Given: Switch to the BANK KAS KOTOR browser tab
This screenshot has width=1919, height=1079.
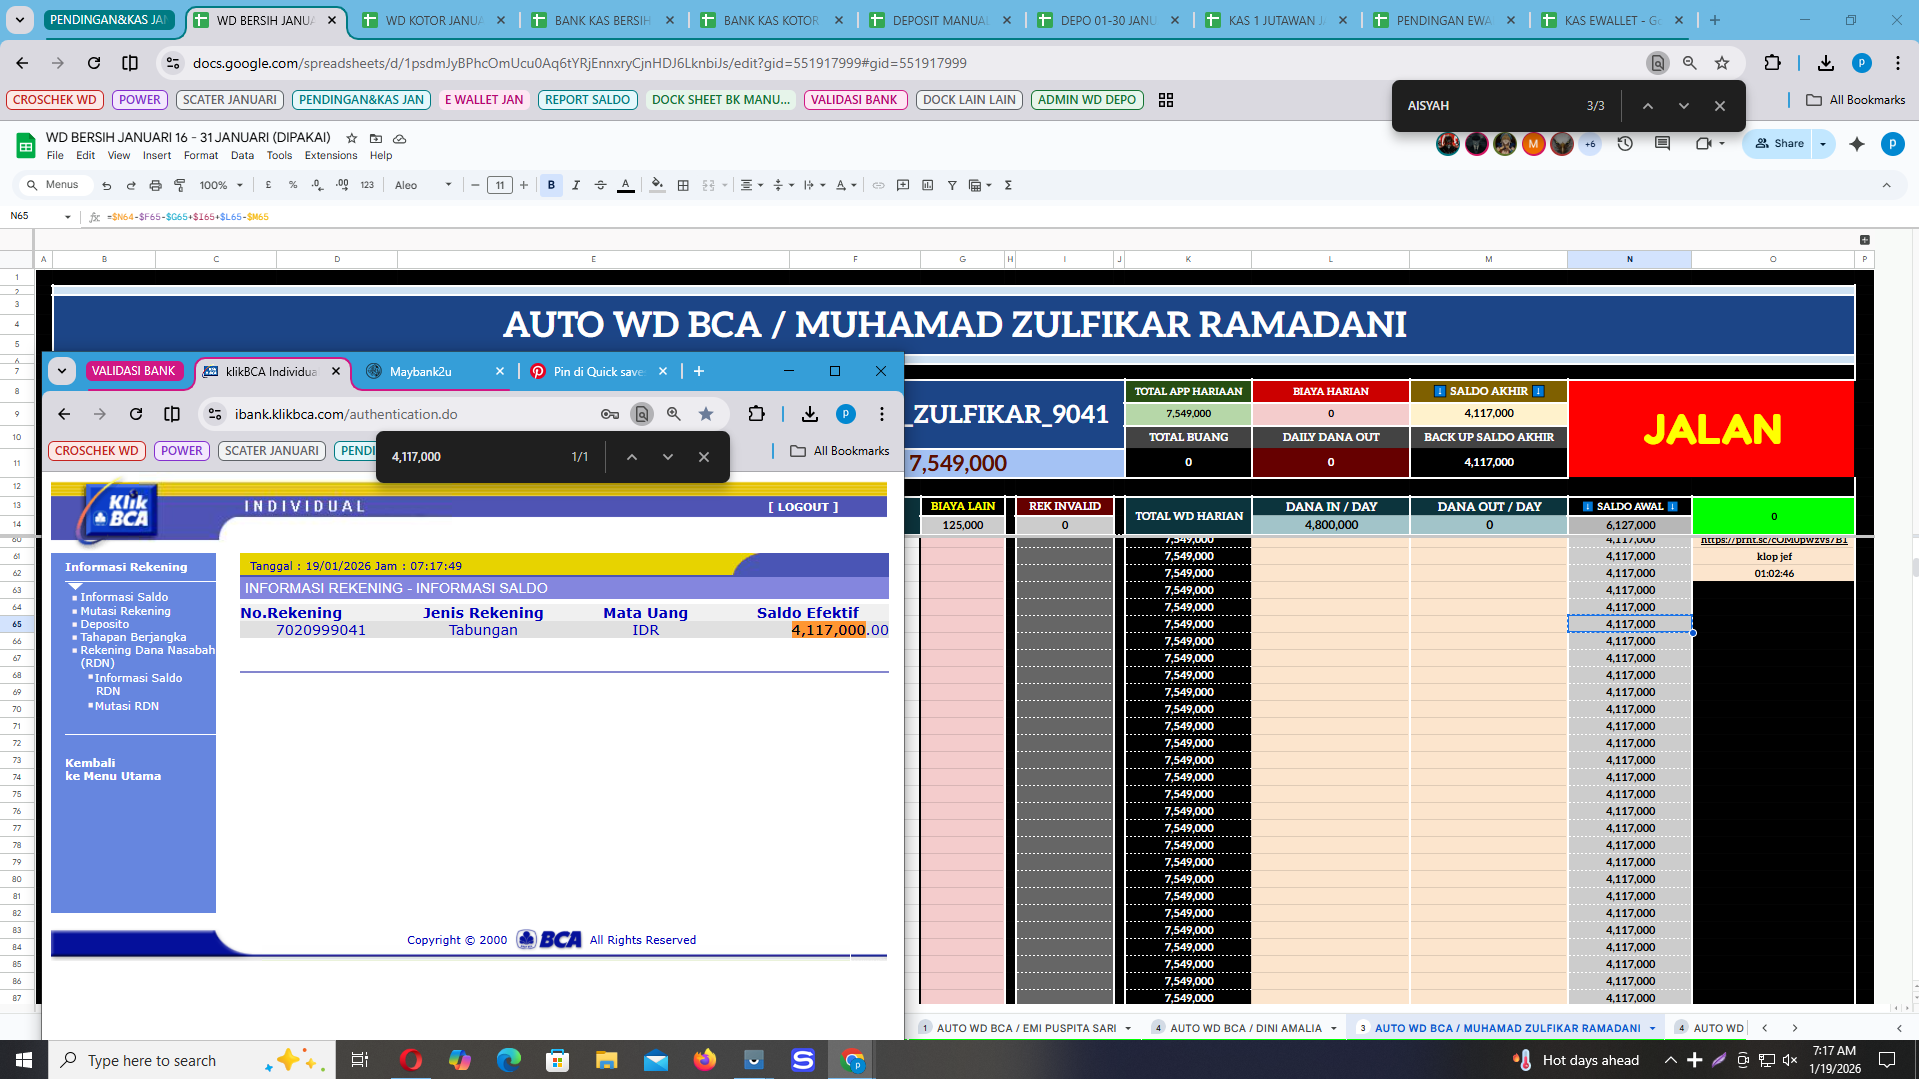Looking at the screenshot, I should tap(772, 20).
